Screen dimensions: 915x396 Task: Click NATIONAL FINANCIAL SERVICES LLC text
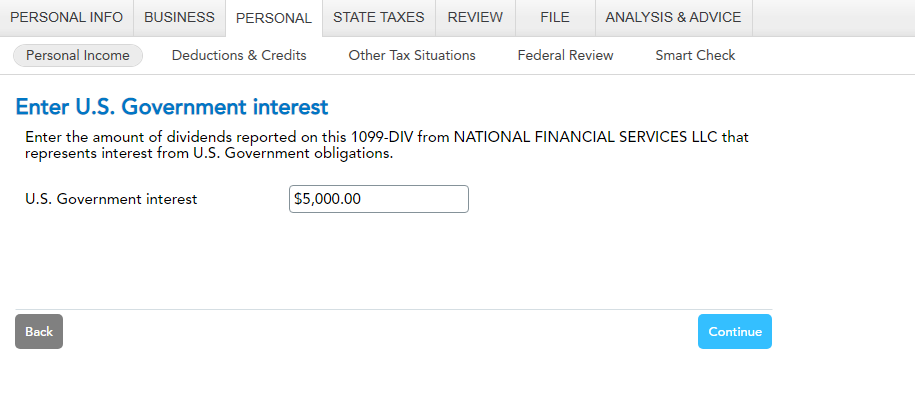pyautogui.click(x=586, y=138)
